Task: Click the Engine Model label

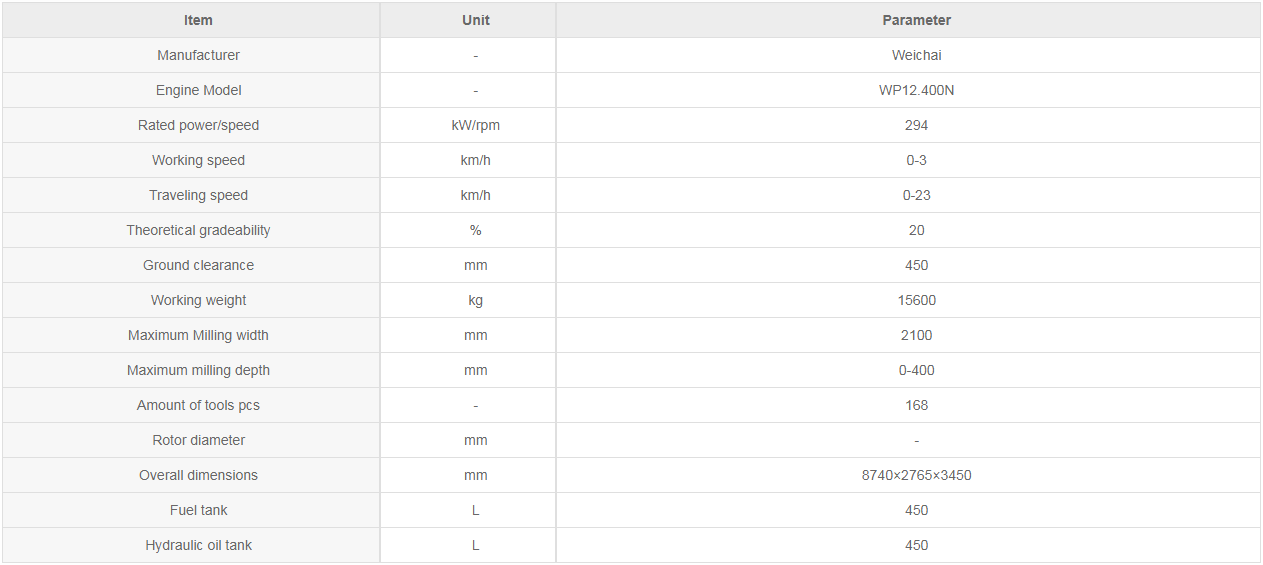Action: (x=198, y=90)
